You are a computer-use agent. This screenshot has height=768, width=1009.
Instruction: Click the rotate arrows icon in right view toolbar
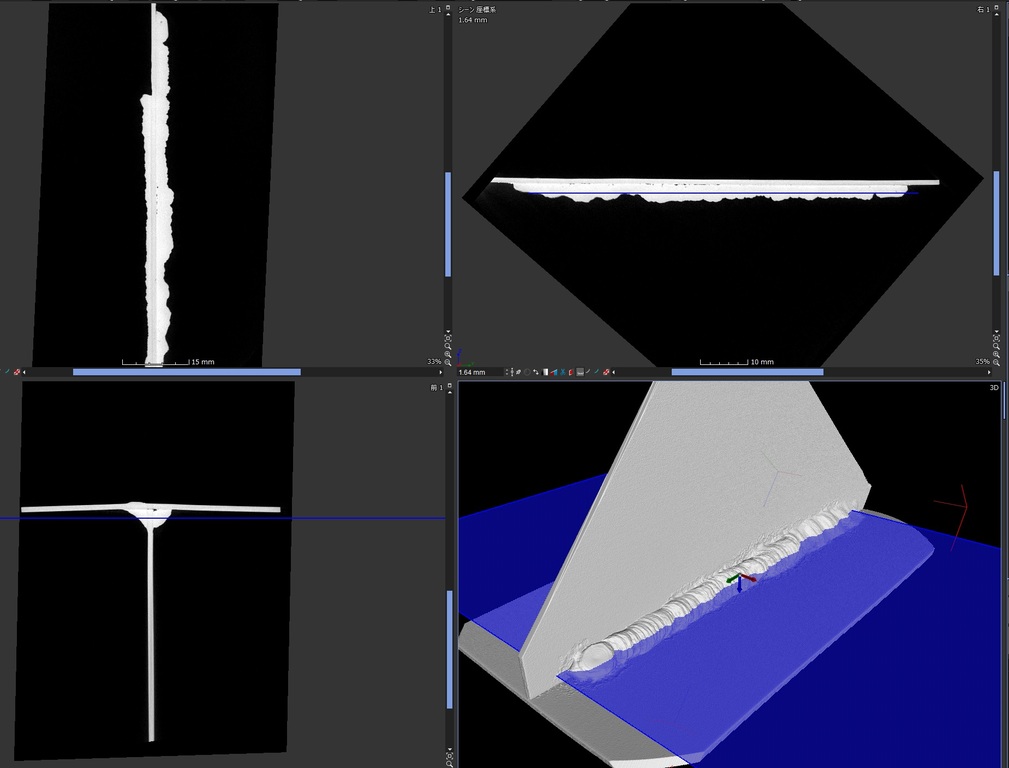(x=535, y=372)
